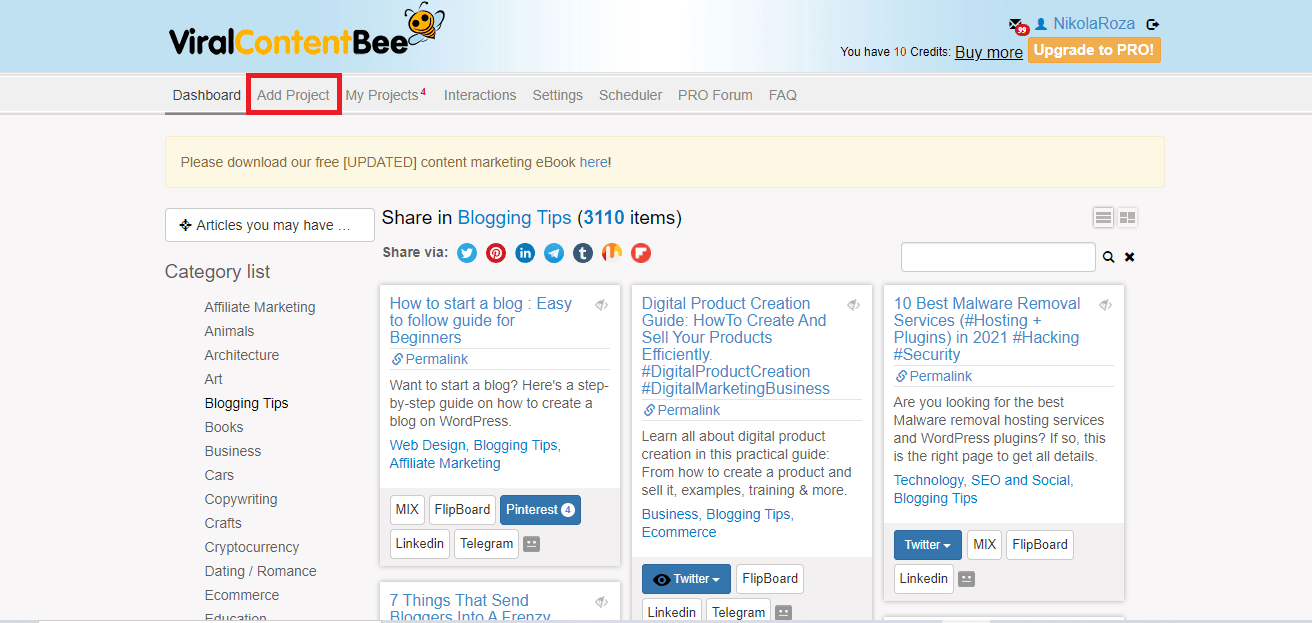1312x623 pixels.
Task: Share via the Tumblr icon
Action: pyautogui.click(x=583, y=253)
